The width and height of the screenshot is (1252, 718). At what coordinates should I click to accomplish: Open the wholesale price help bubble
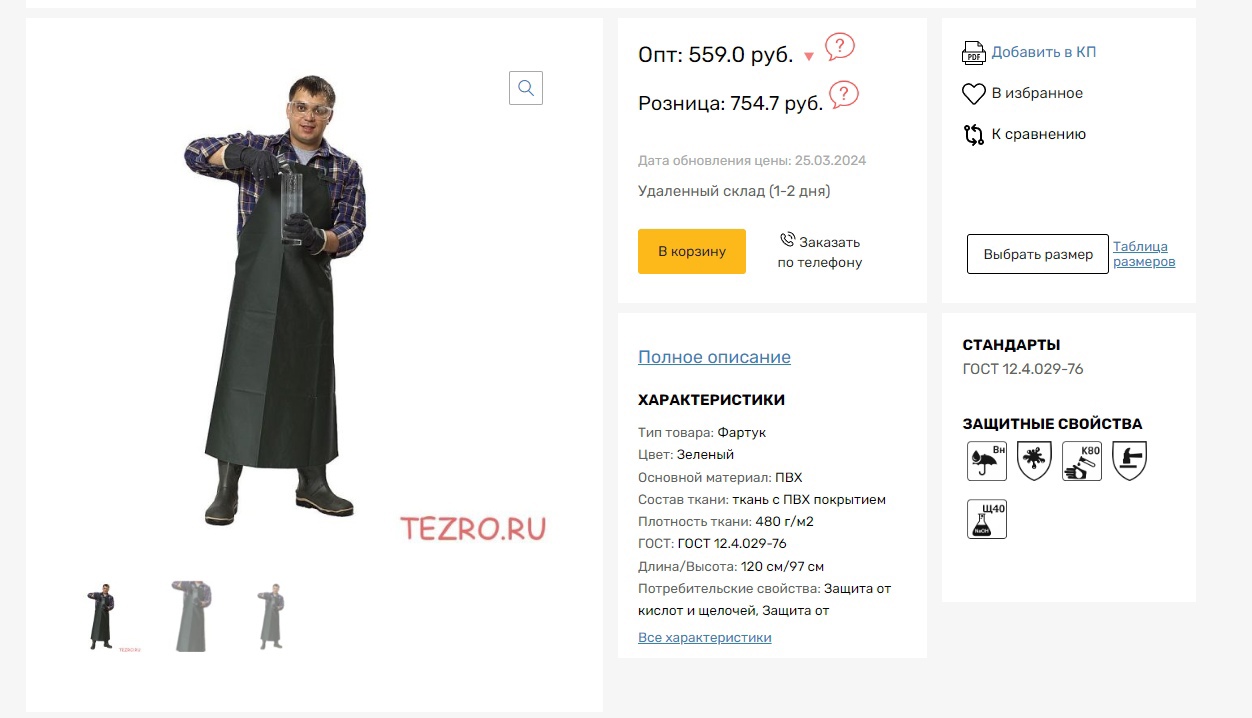(x=840, y=46)
